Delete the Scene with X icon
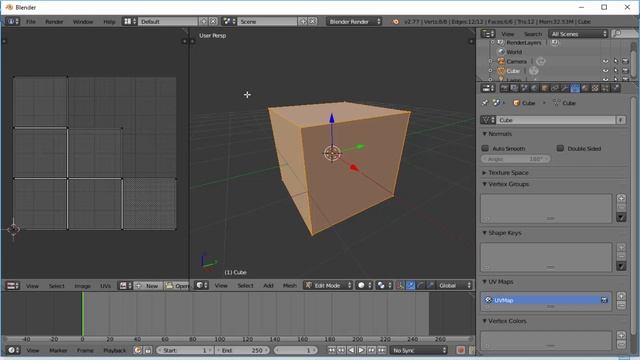Screen dimensions: 640x360 (312, 21)
